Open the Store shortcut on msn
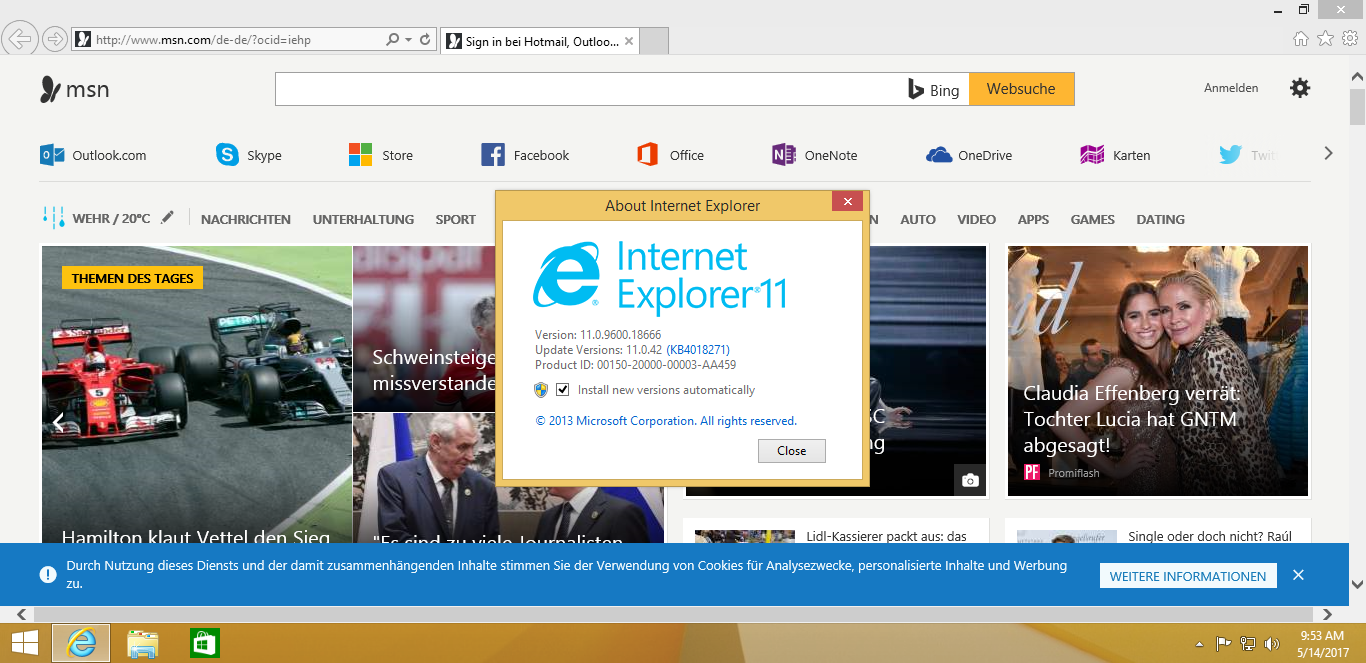The width and height of the screenshot is (1366, 663). tap(381, 155)
